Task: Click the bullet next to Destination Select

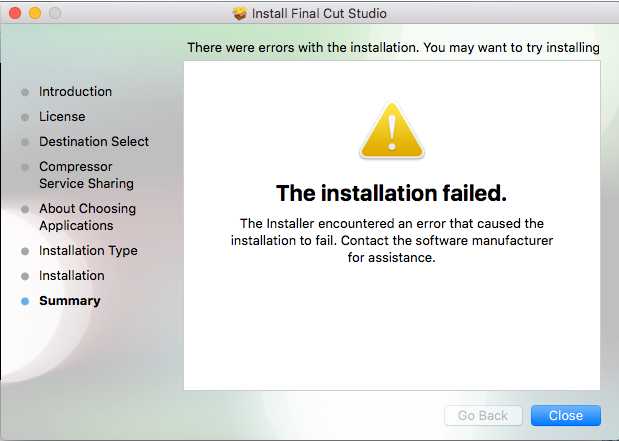Action: click(25, 142)
